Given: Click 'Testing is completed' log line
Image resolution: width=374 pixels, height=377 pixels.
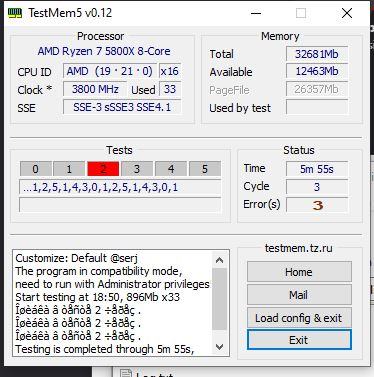Looking at the screenshot, I should (x=105, y=349).
